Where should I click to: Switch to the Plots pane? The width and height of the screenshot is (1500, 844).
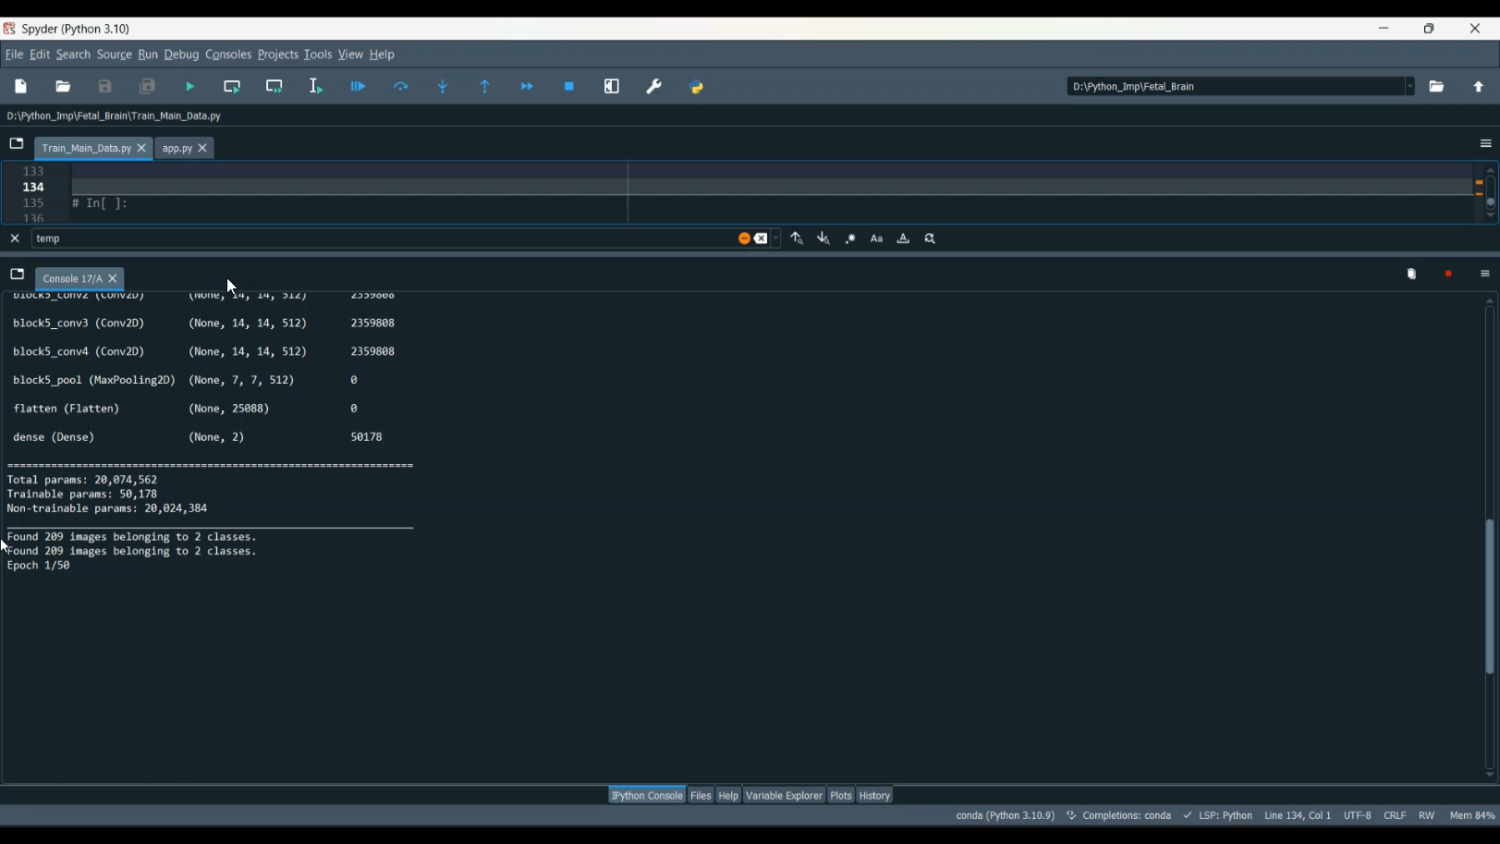tap(841, 796)
